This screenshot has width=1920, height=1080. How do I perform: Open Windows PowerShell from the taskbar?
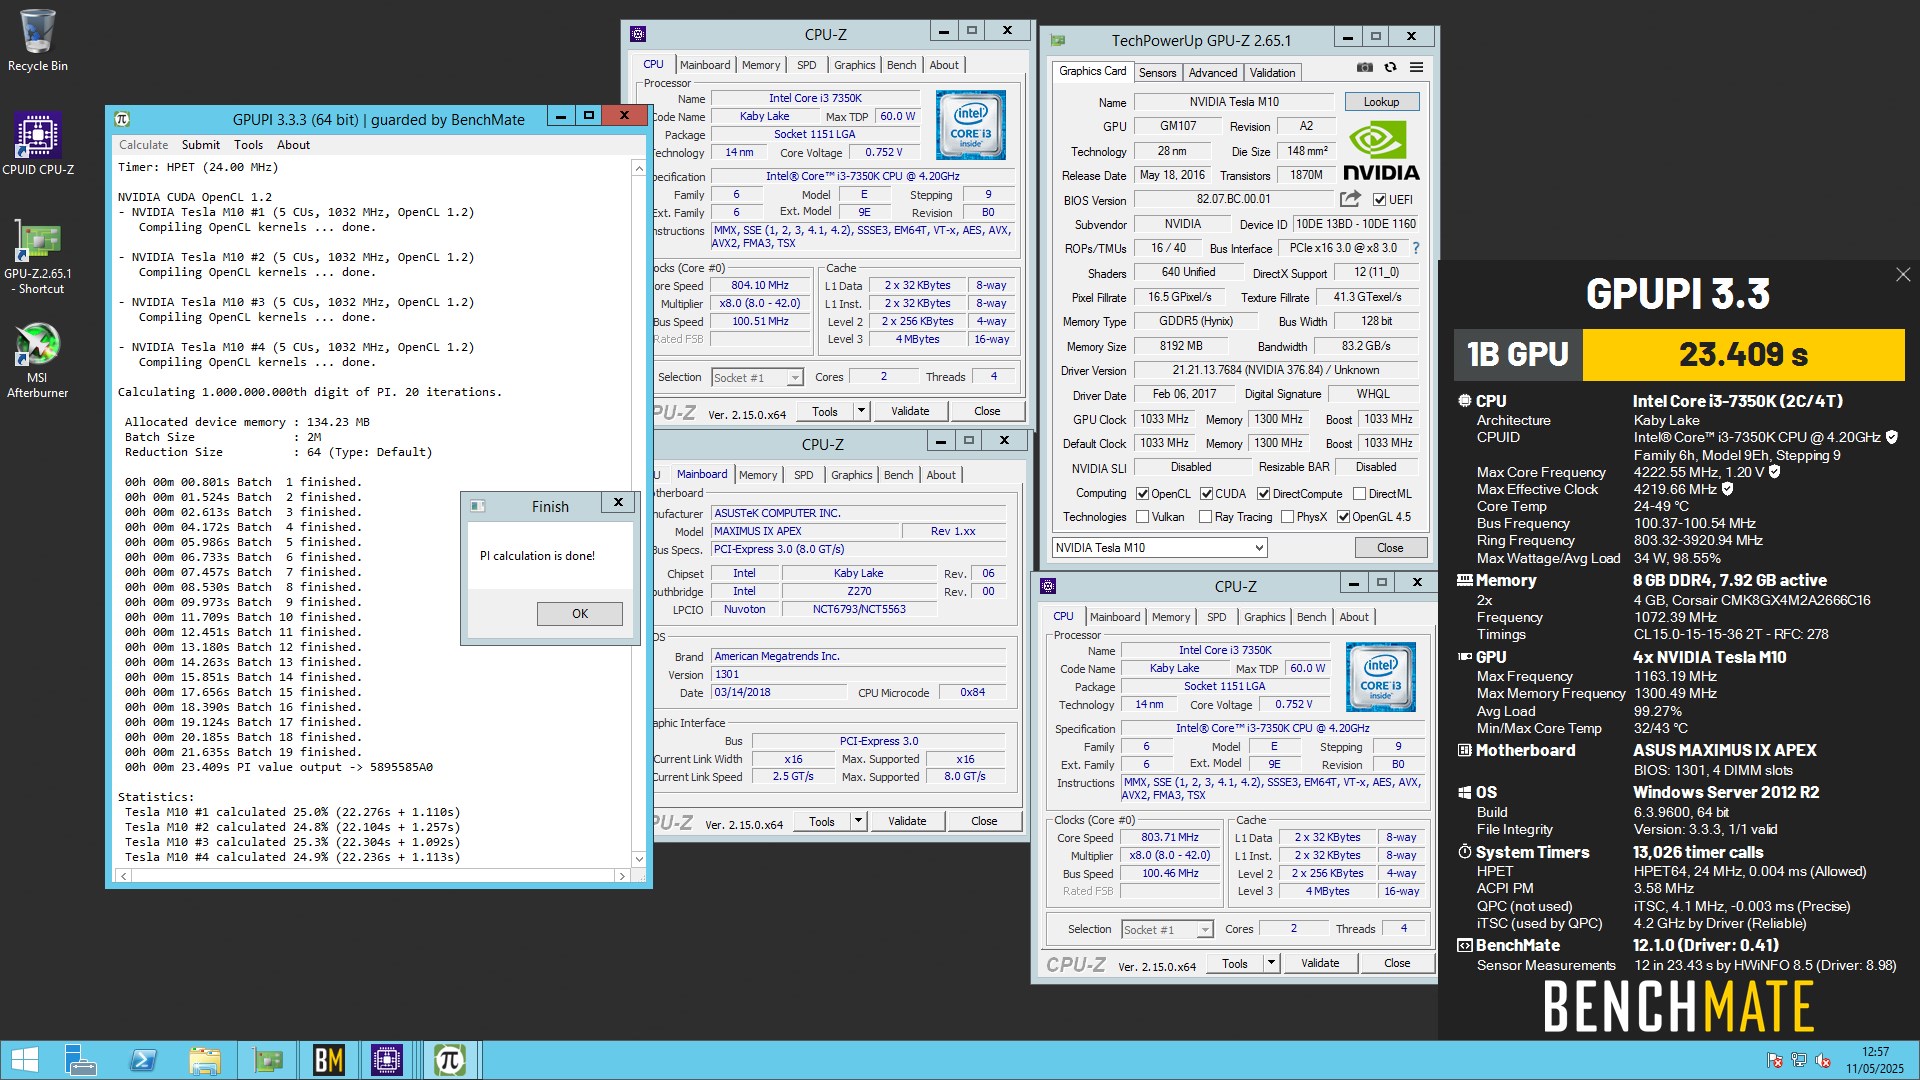click(x=143, y=1060)
